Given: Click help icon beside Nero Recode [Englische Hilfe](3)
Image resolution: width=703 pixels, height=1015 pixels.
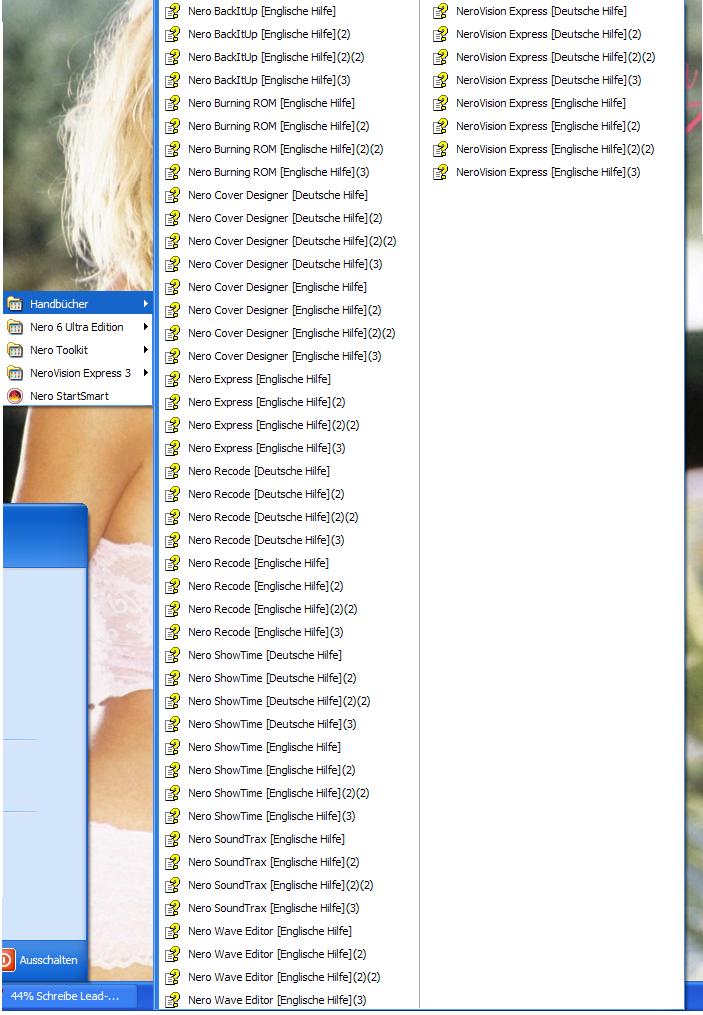Looking at the screenshot, I should click(172, 632).
